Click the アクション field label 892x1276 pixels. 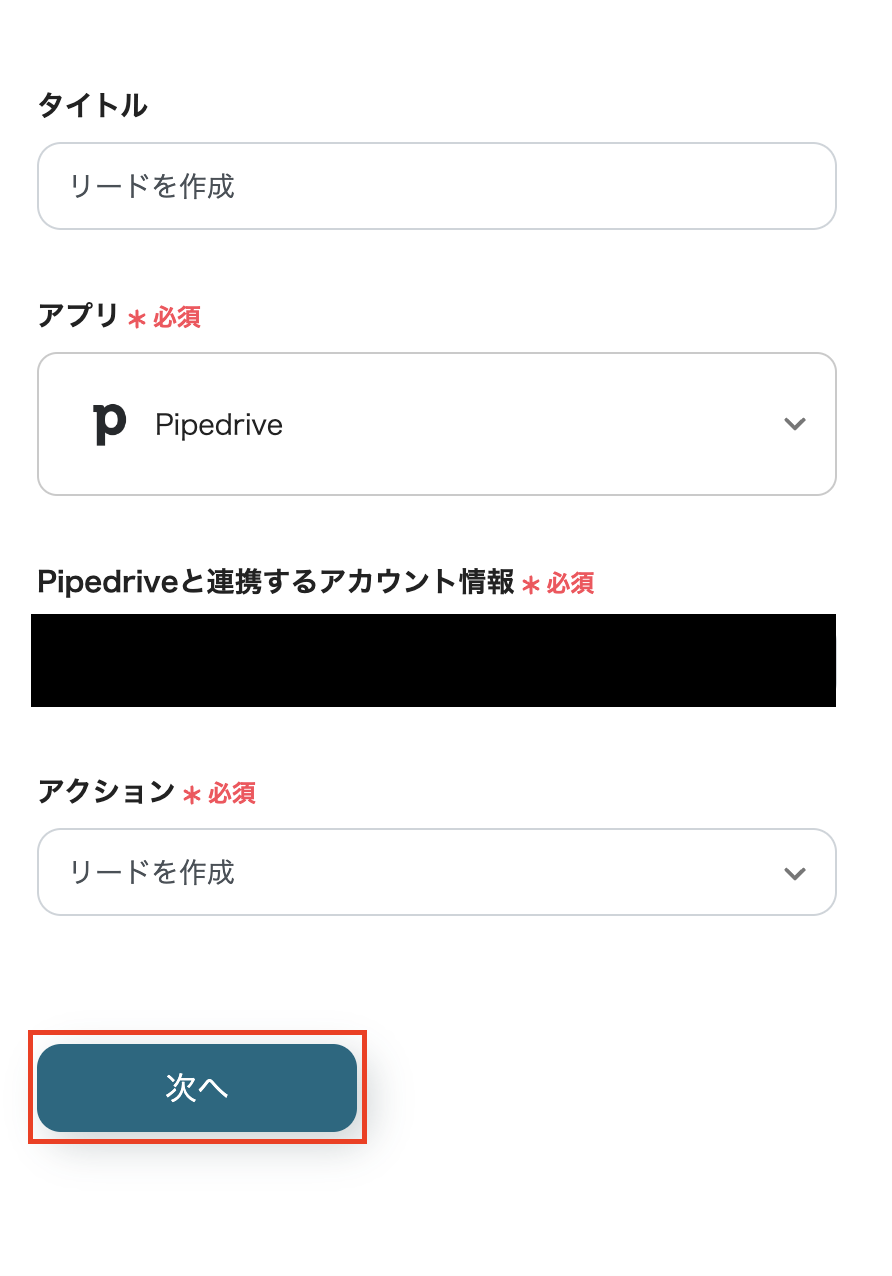tap(106, 792)
